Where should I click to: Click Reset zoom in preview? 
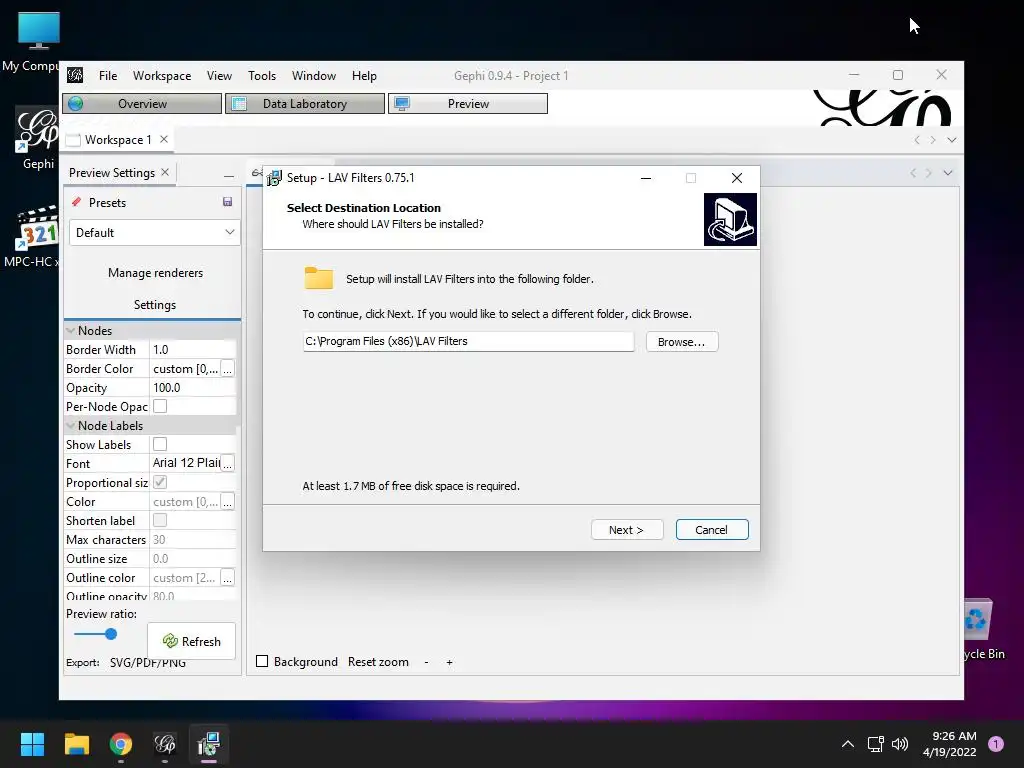tap(378, 662)
